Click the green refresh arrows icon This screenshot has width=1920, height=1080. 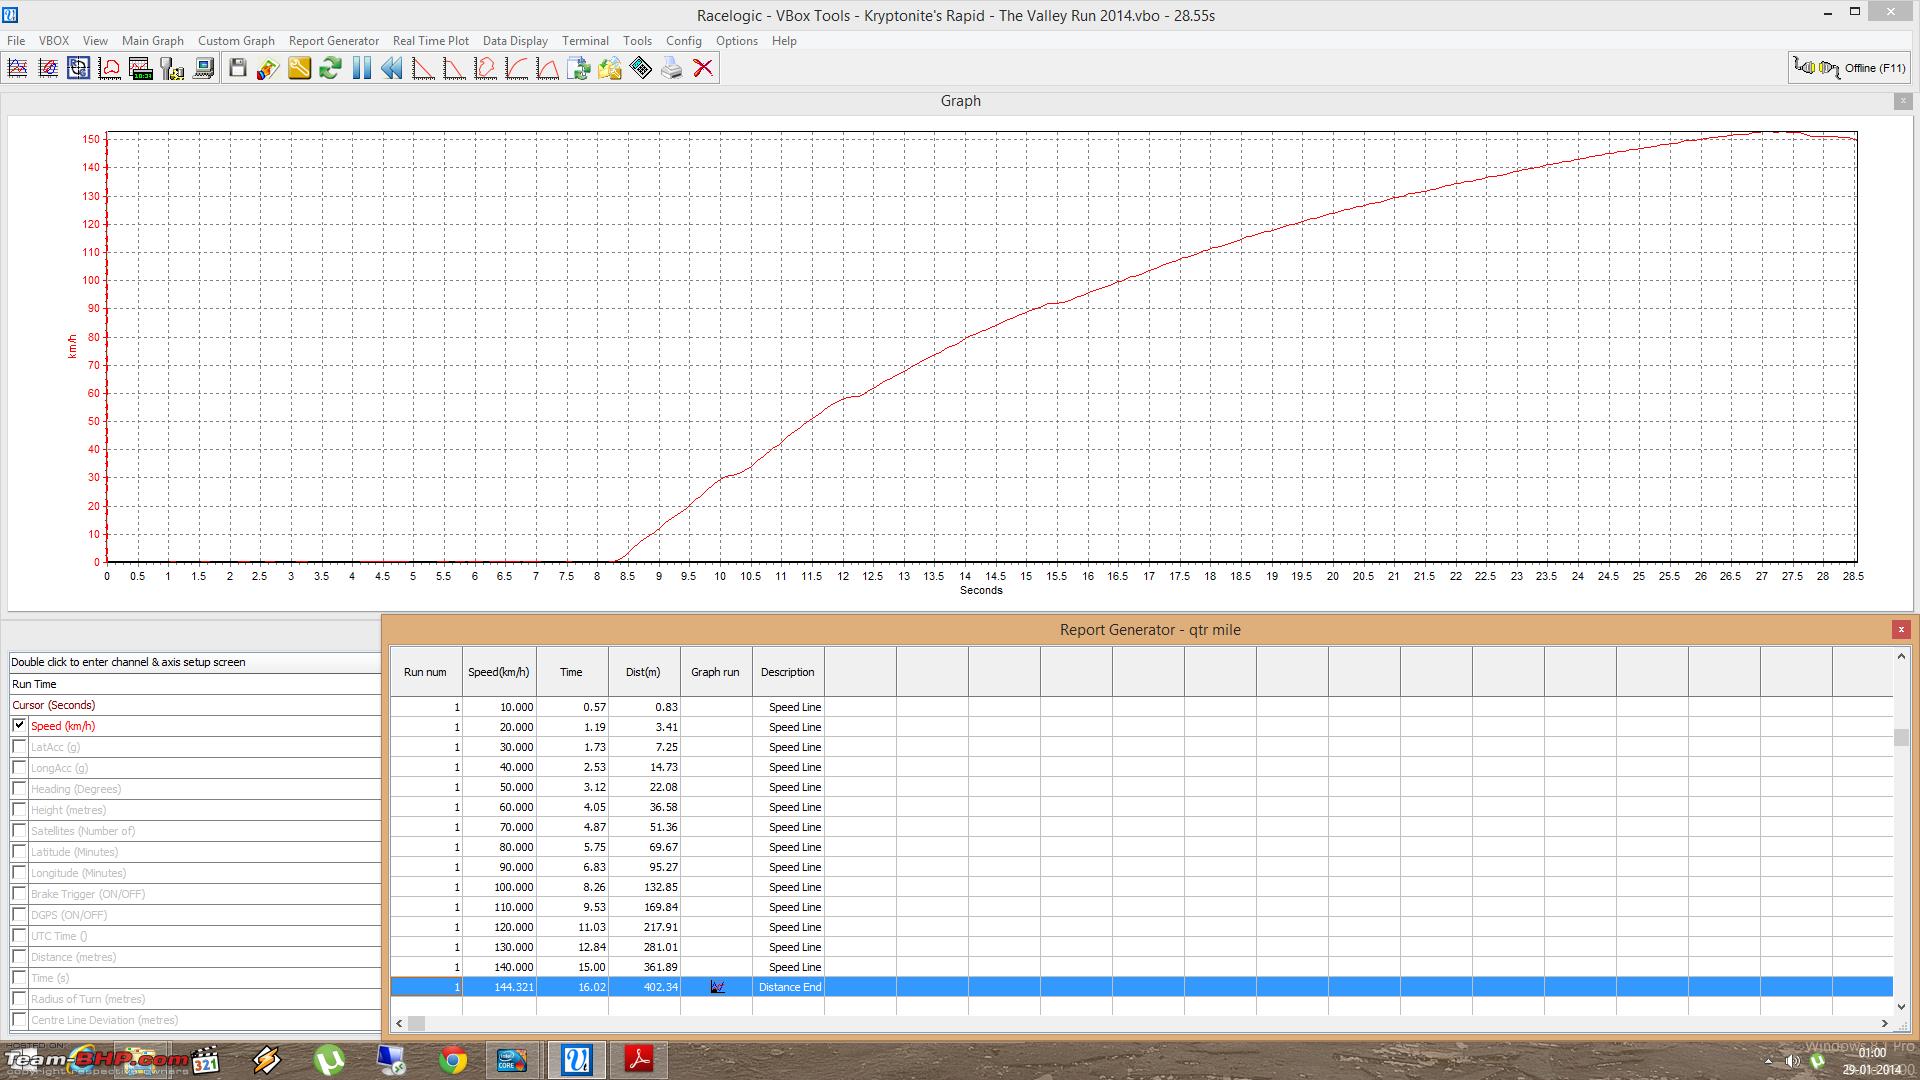(x=330, y=68)
